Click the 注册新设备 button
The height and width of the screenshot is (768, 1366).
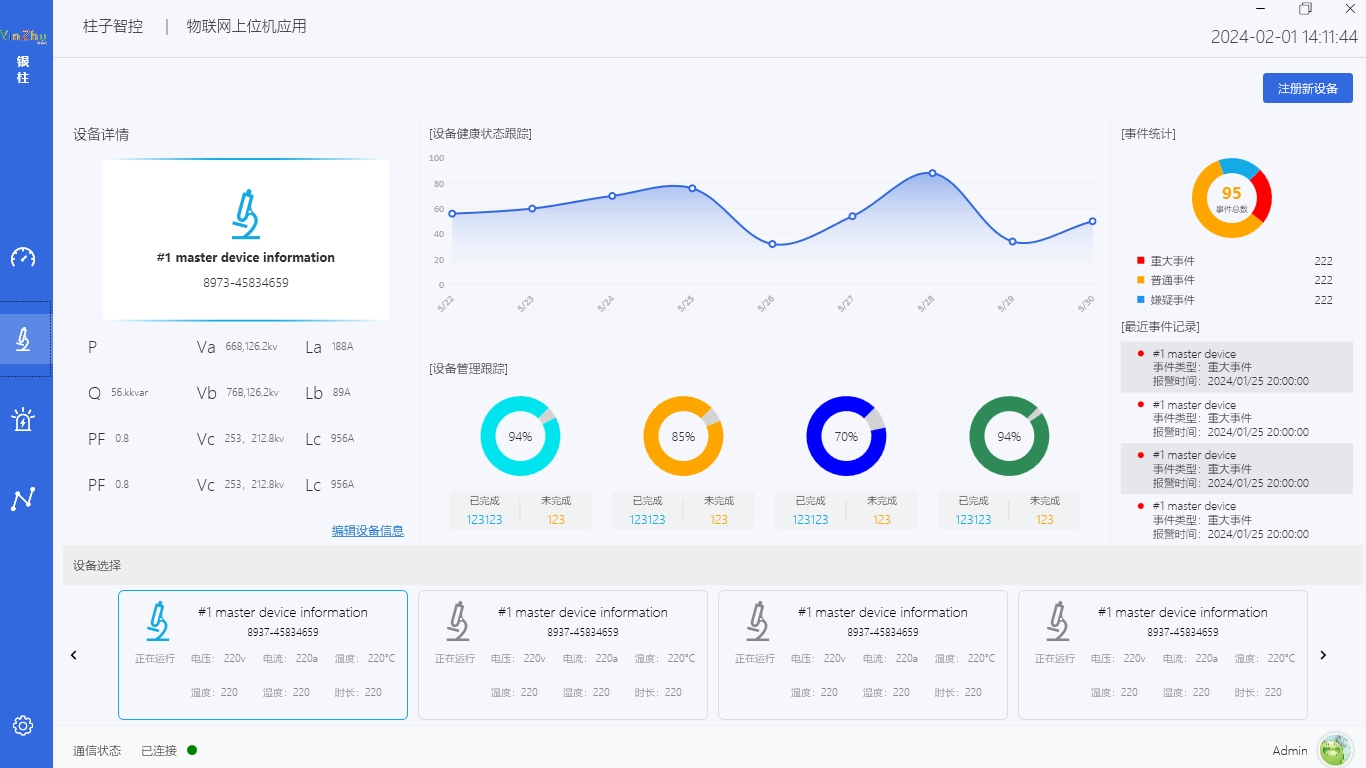click(x=1307, y=88)
